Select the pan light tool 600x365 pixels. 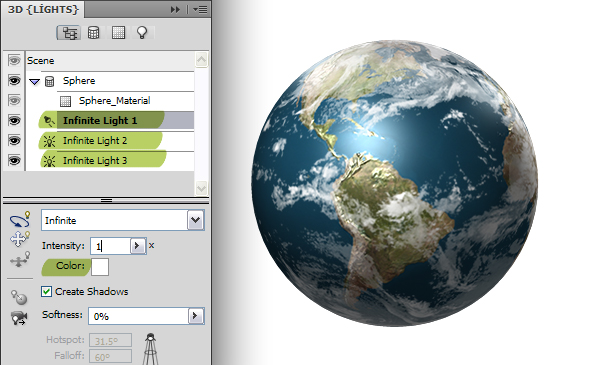tap(20, 238)
